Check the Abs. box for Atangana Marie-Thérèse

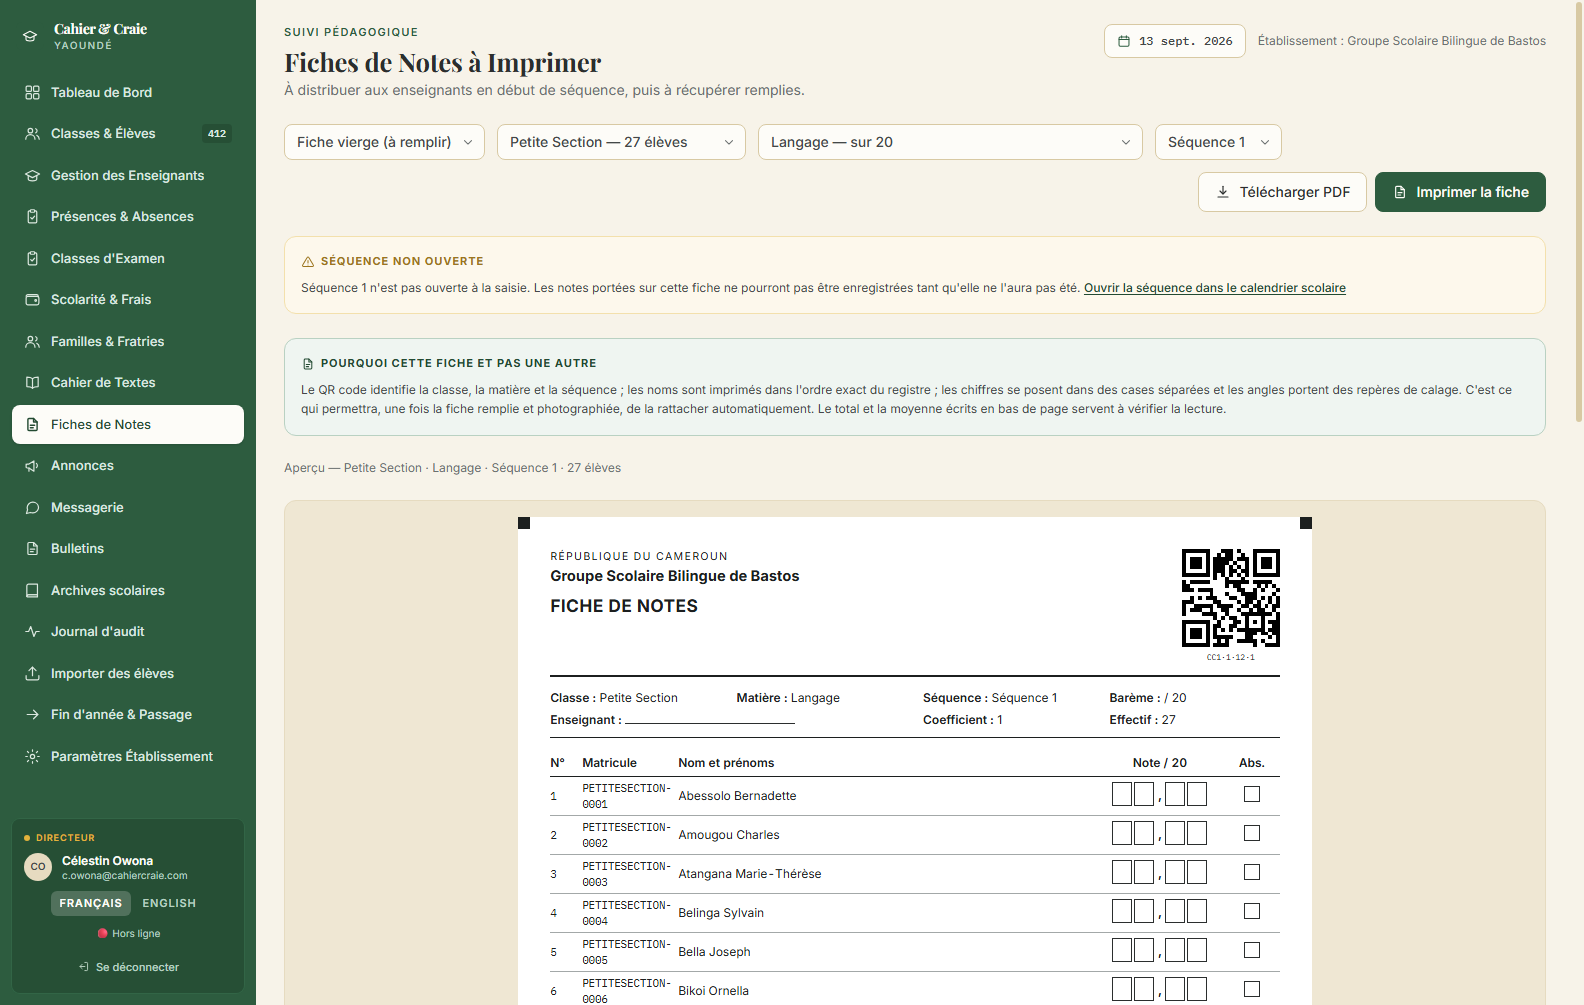(x=1252, y=872)
